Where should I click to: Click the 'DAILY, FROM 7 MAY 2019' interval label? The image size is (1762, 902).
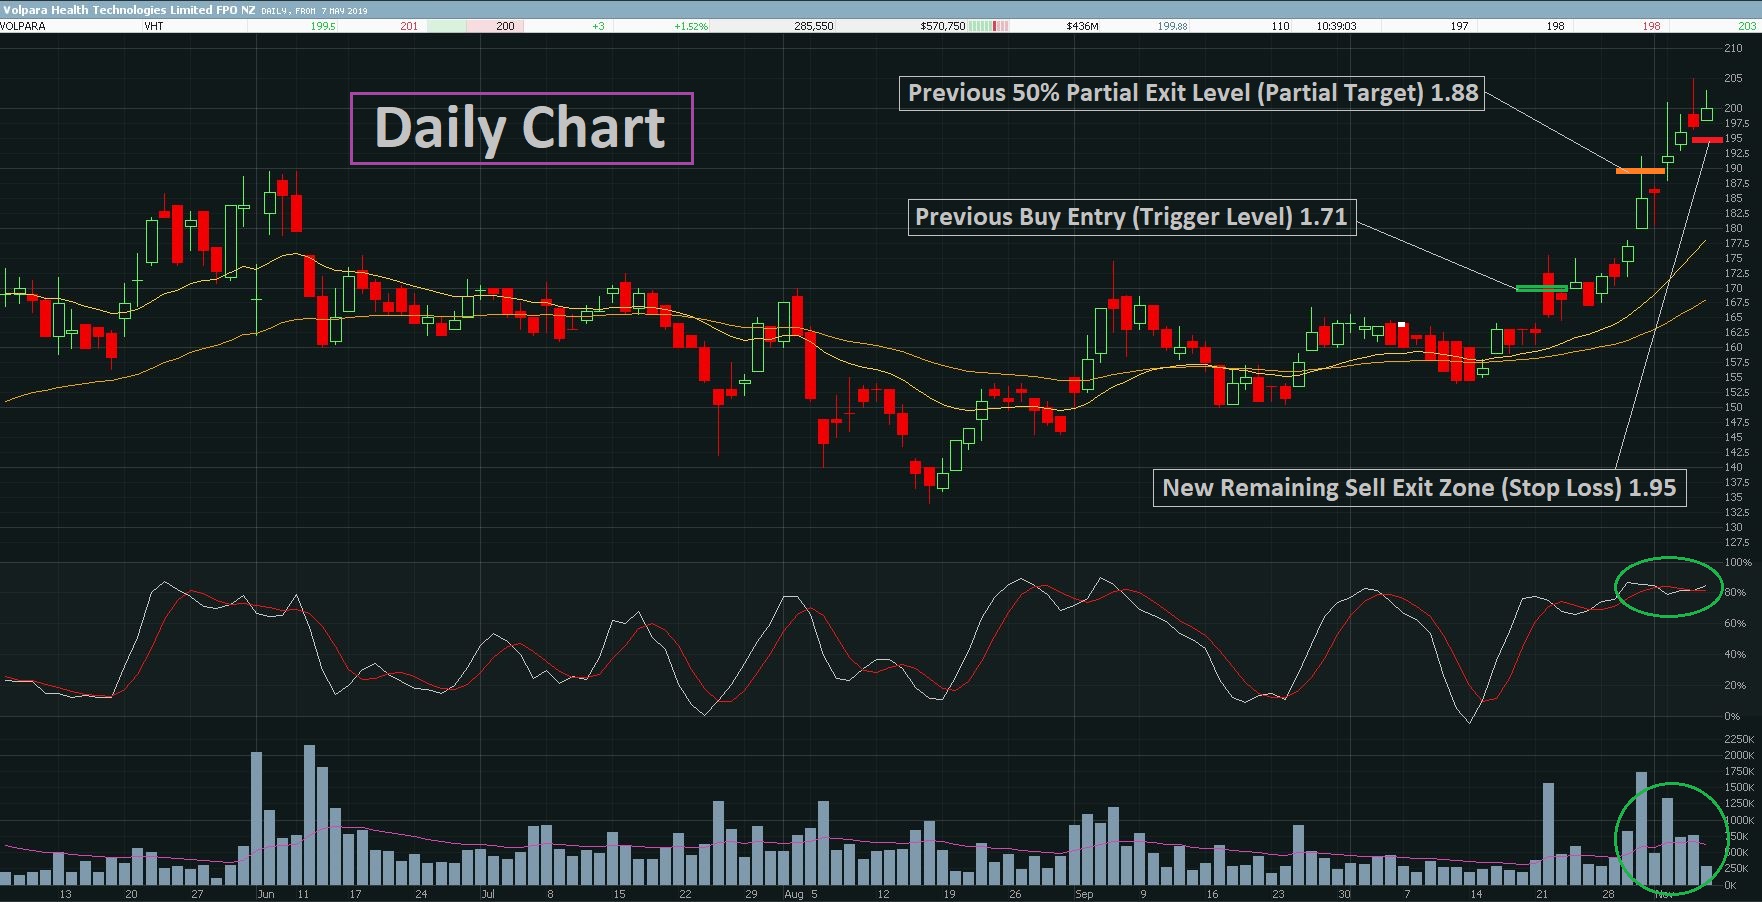point(314,11)
